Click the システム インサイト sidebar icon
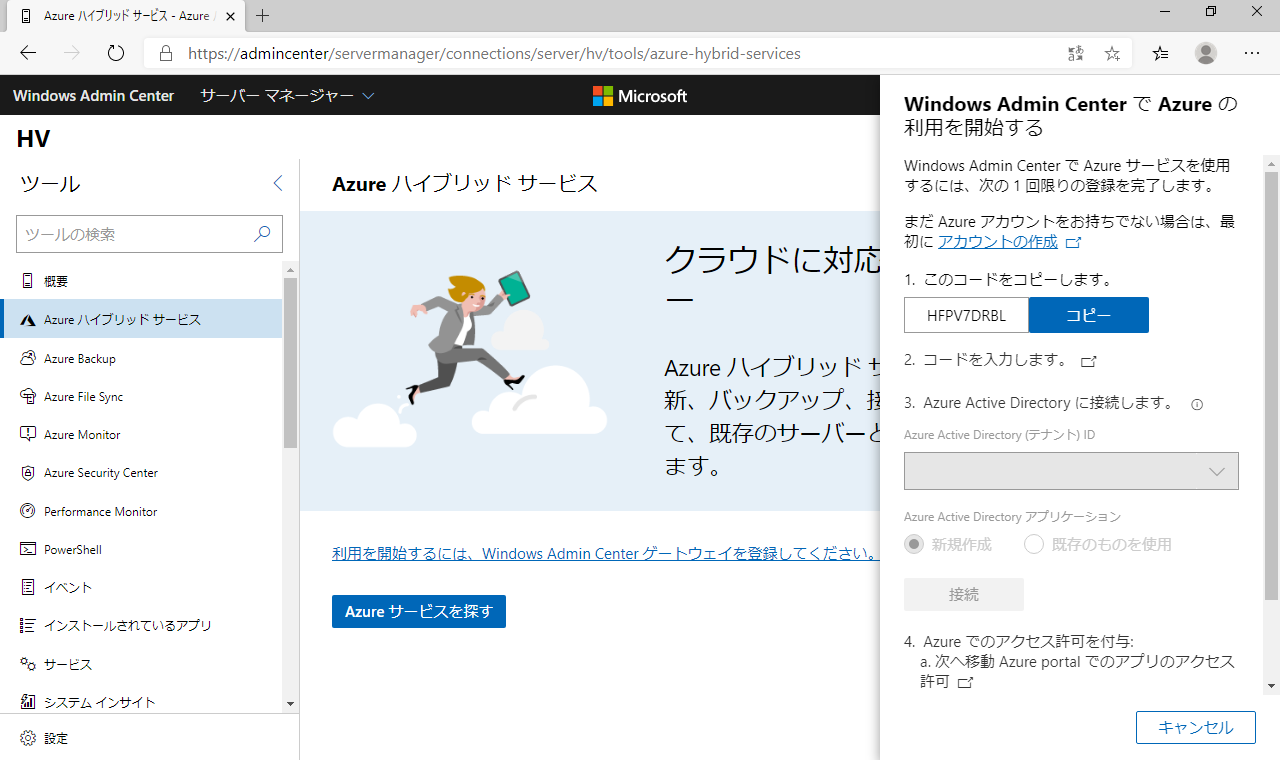This screenshot has height=760, width=1280. tap(27, 702)
